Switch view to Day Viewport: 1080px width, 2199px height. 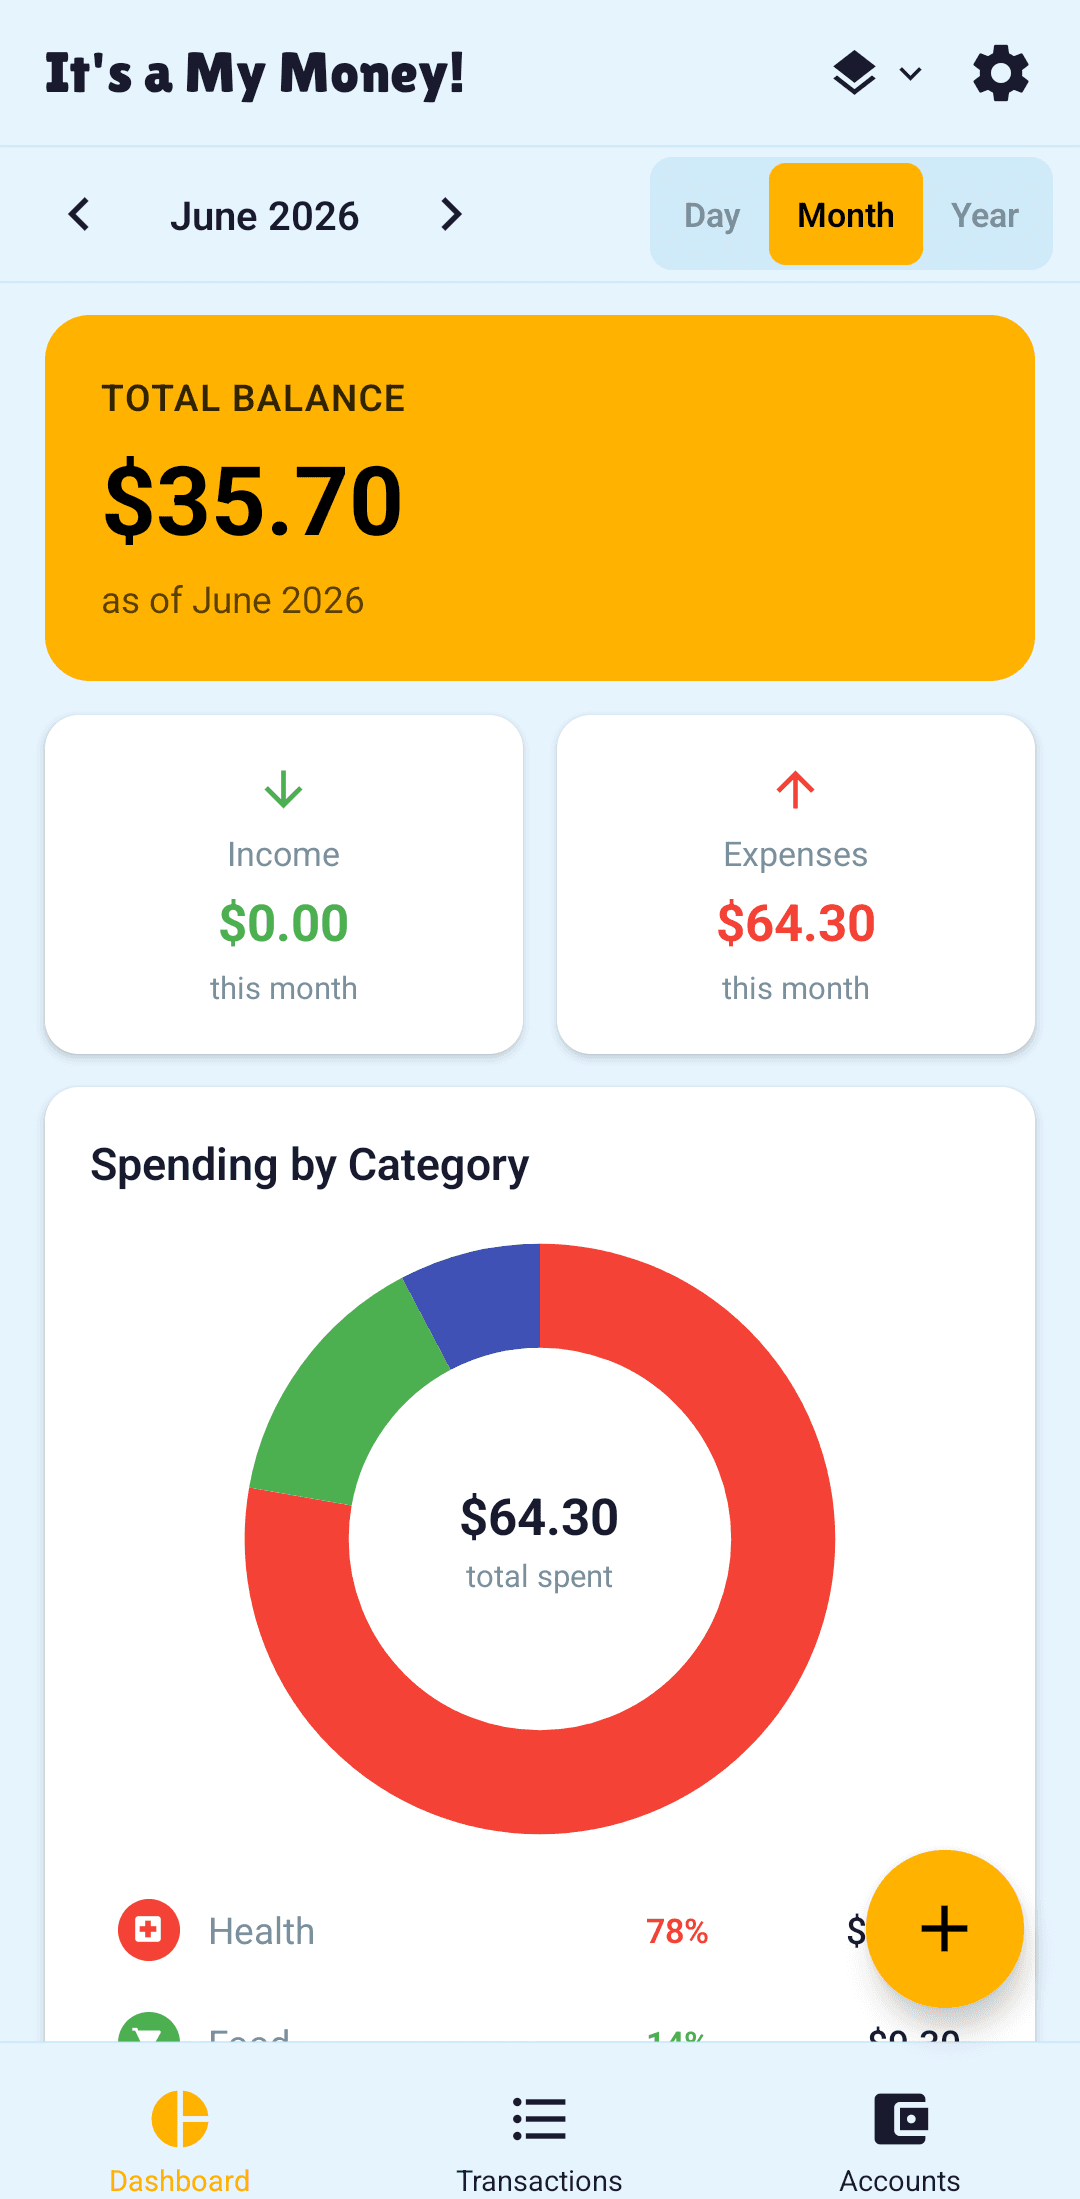[712, 215]
